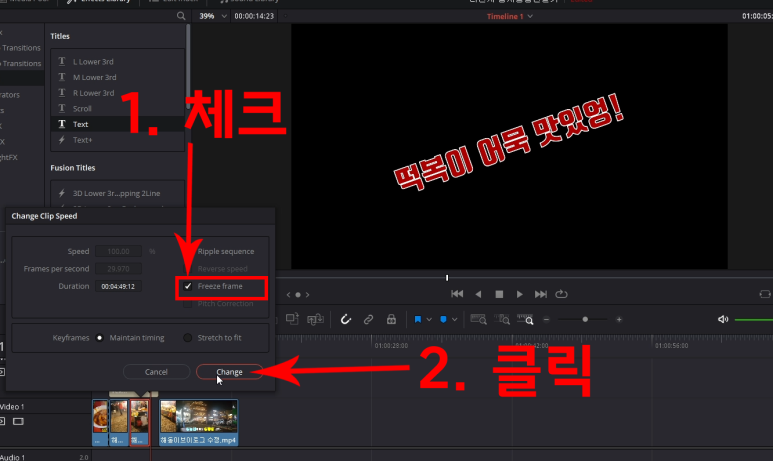Click the viewer scrubber playhead
Viewport: 773px width, 461px height.
pyautogui.click(x=447, y=278)
